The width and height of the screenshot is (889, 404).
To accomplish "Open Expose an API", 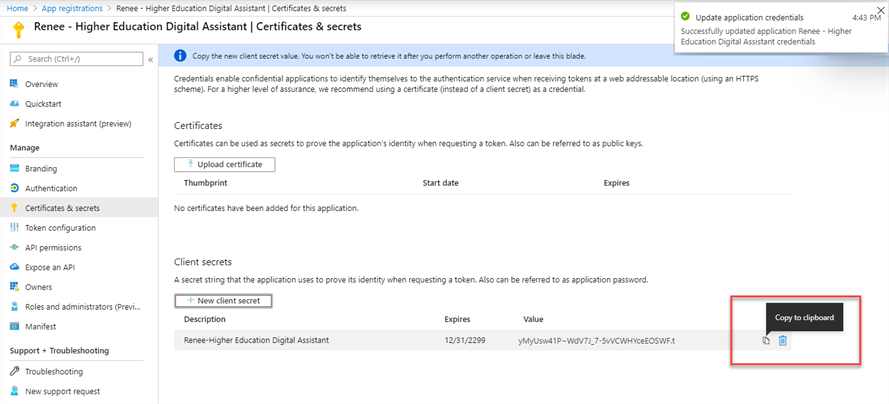I will point(50,267).
